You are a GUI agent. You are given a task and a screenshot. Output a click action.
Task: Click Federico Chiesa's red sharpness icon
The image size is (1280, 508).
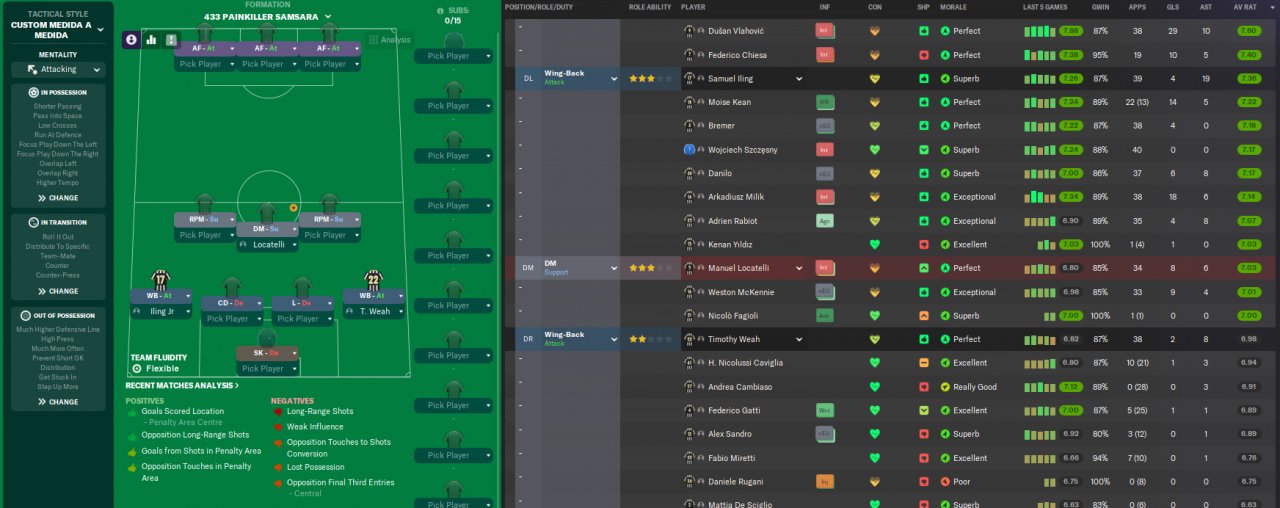click(923, 55)
